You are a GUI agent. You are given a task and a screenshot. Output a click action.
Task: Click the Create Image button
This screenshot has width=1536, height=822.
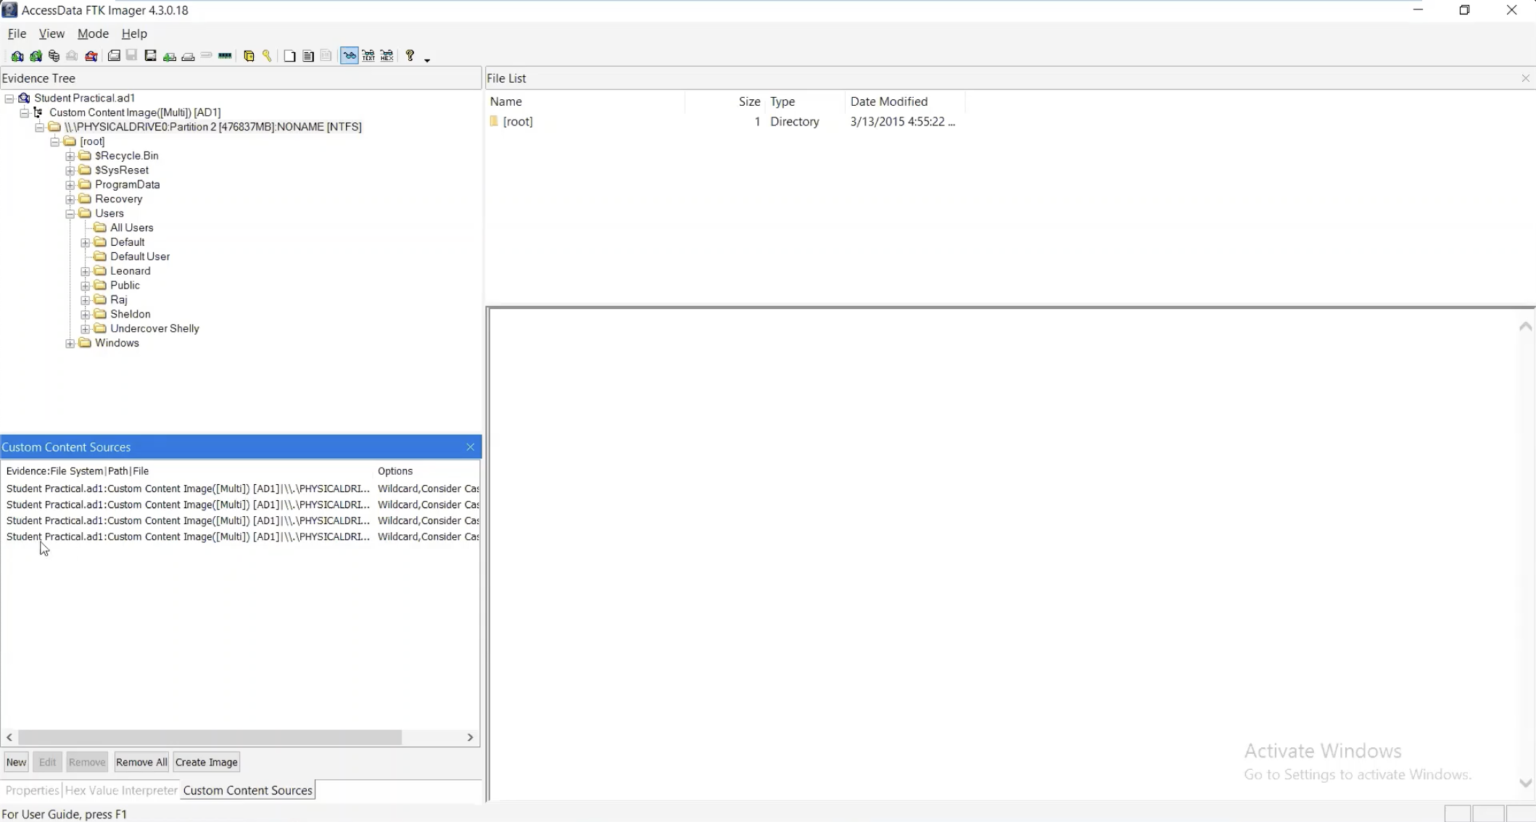point(206,761)
